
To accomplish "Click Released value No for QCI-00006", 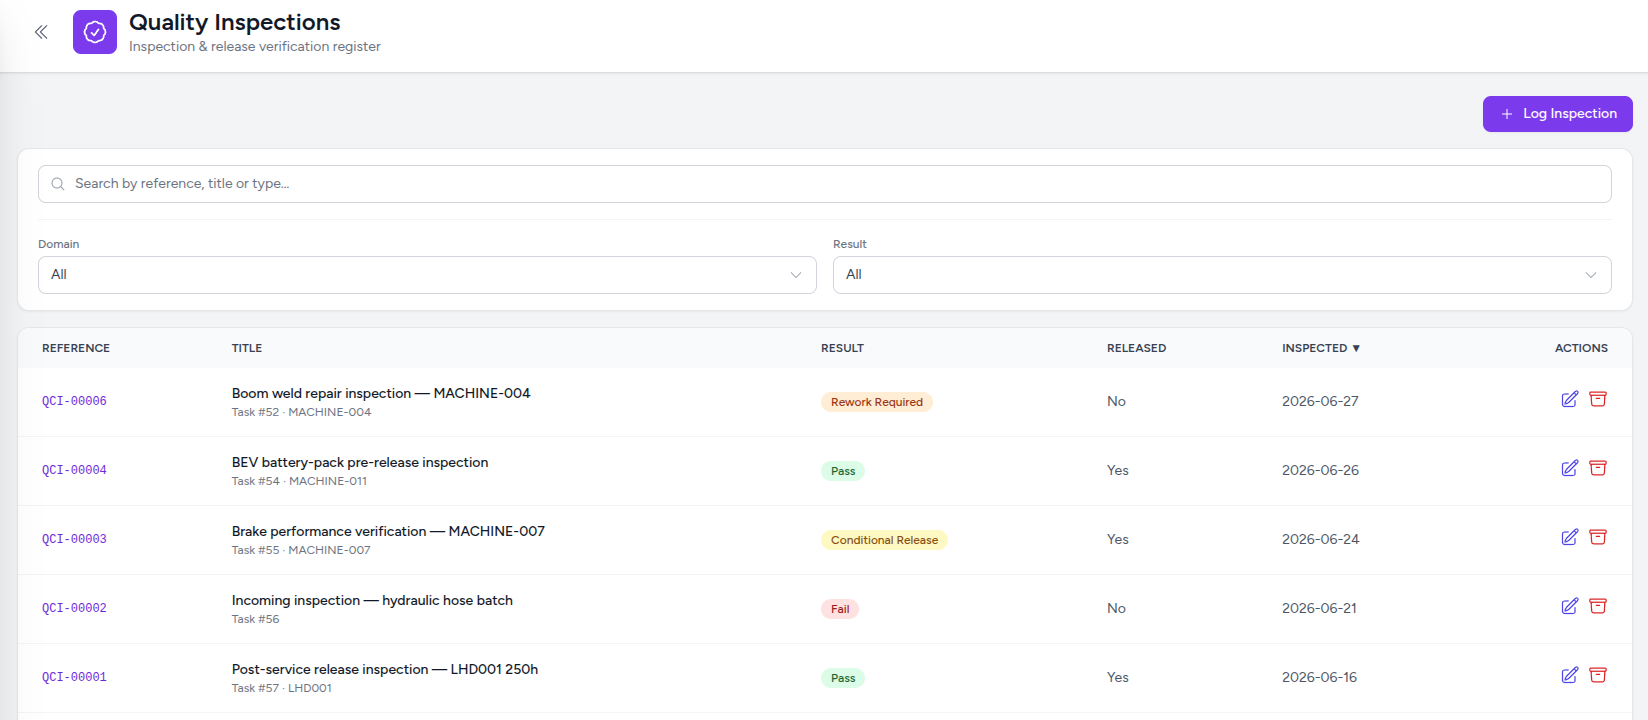I will pos(1116,401).
